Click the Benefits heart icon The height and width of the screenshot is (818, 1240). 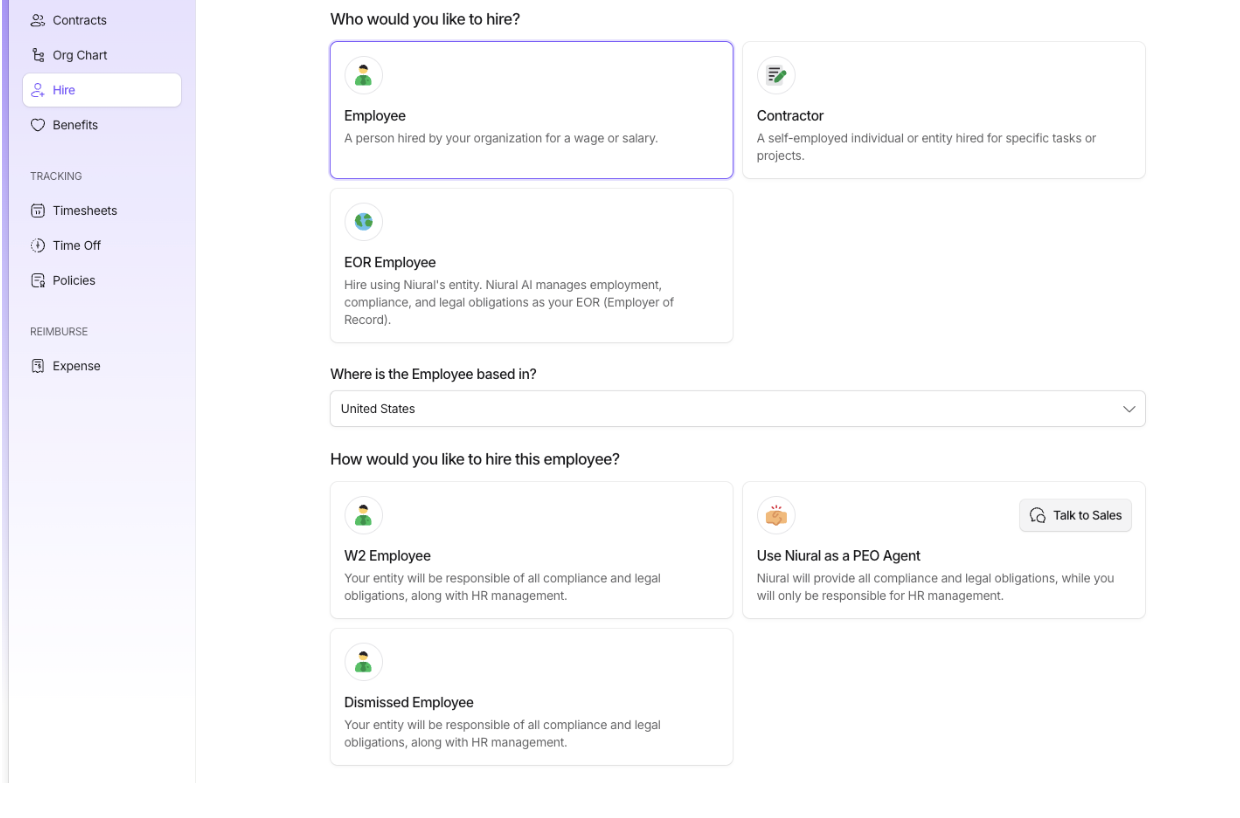click(x=38, y=125)
